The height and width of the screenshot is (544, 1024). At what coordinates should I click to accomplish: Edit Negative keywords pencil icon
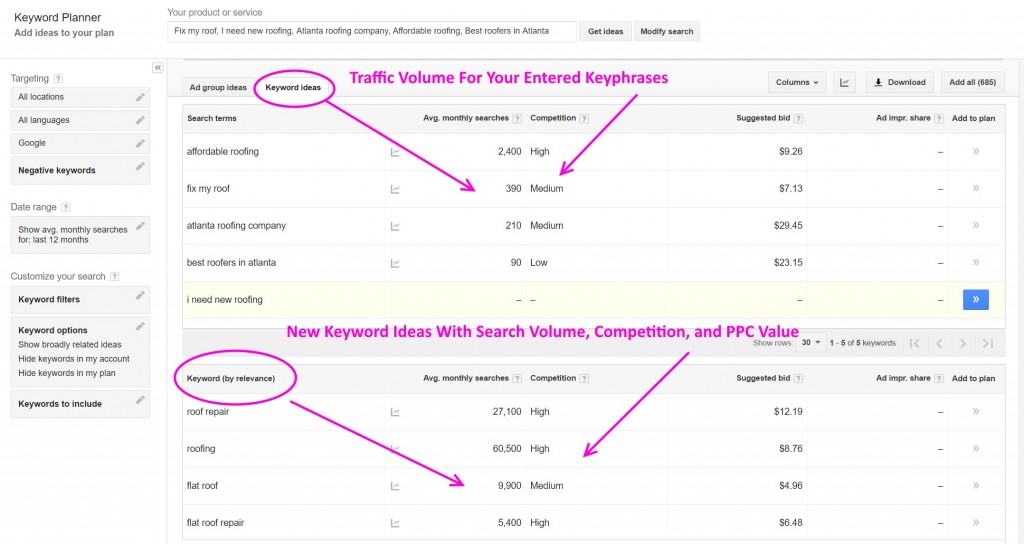pos(140,167)
